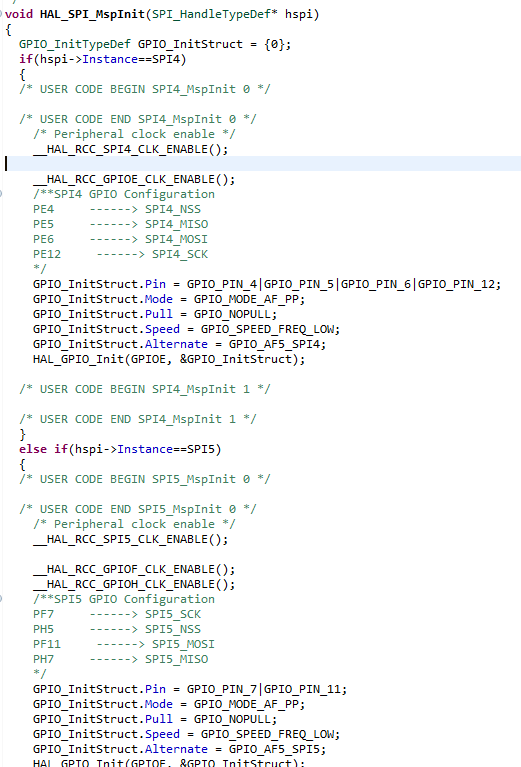Click the /**SPI5 GPIO Configuration comment
This screenshot has width=521, height=767.
[124, 599]
